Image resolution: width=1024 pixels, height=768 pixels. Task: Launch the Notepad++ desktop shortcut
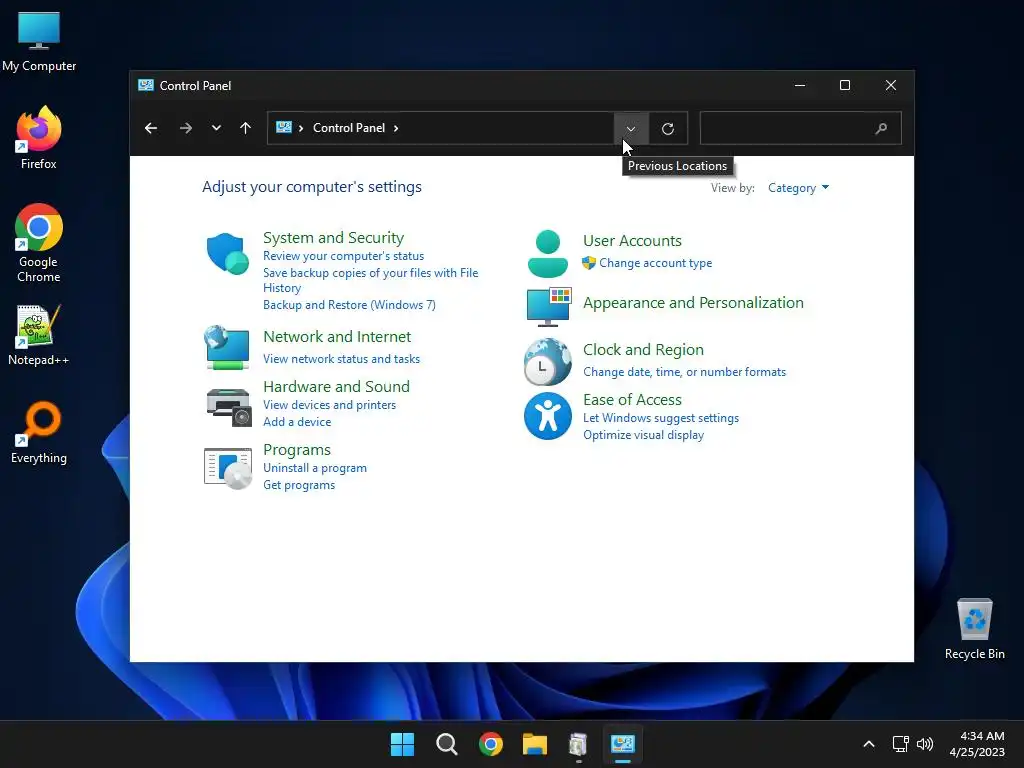39,334
